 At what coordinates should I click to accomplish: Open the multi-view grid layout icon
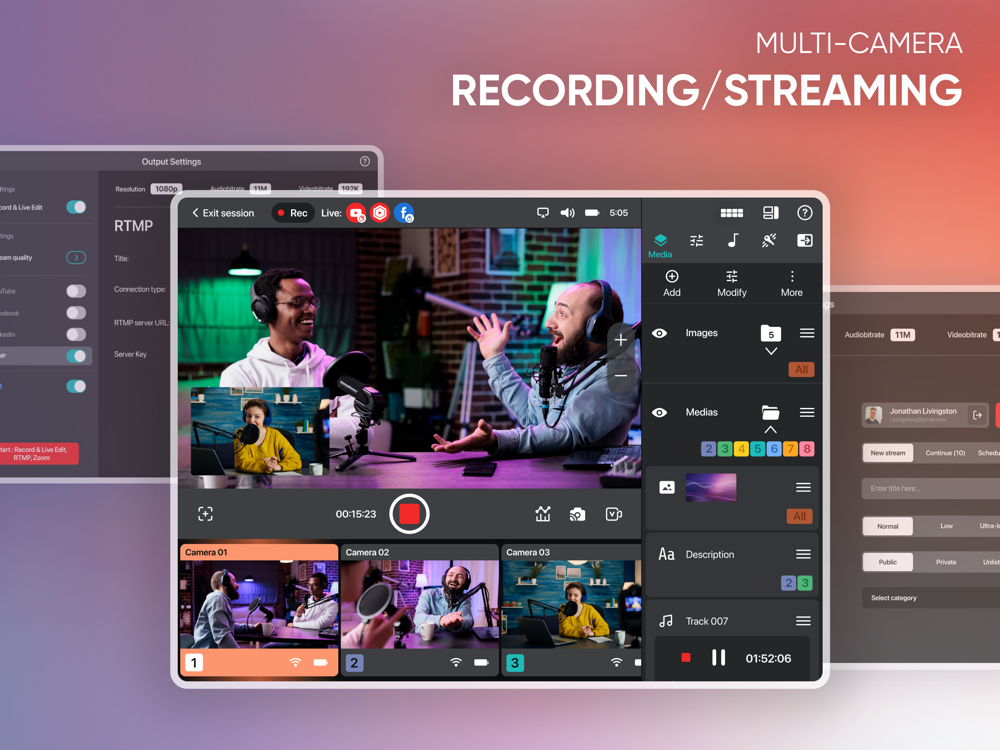point(732,213)
